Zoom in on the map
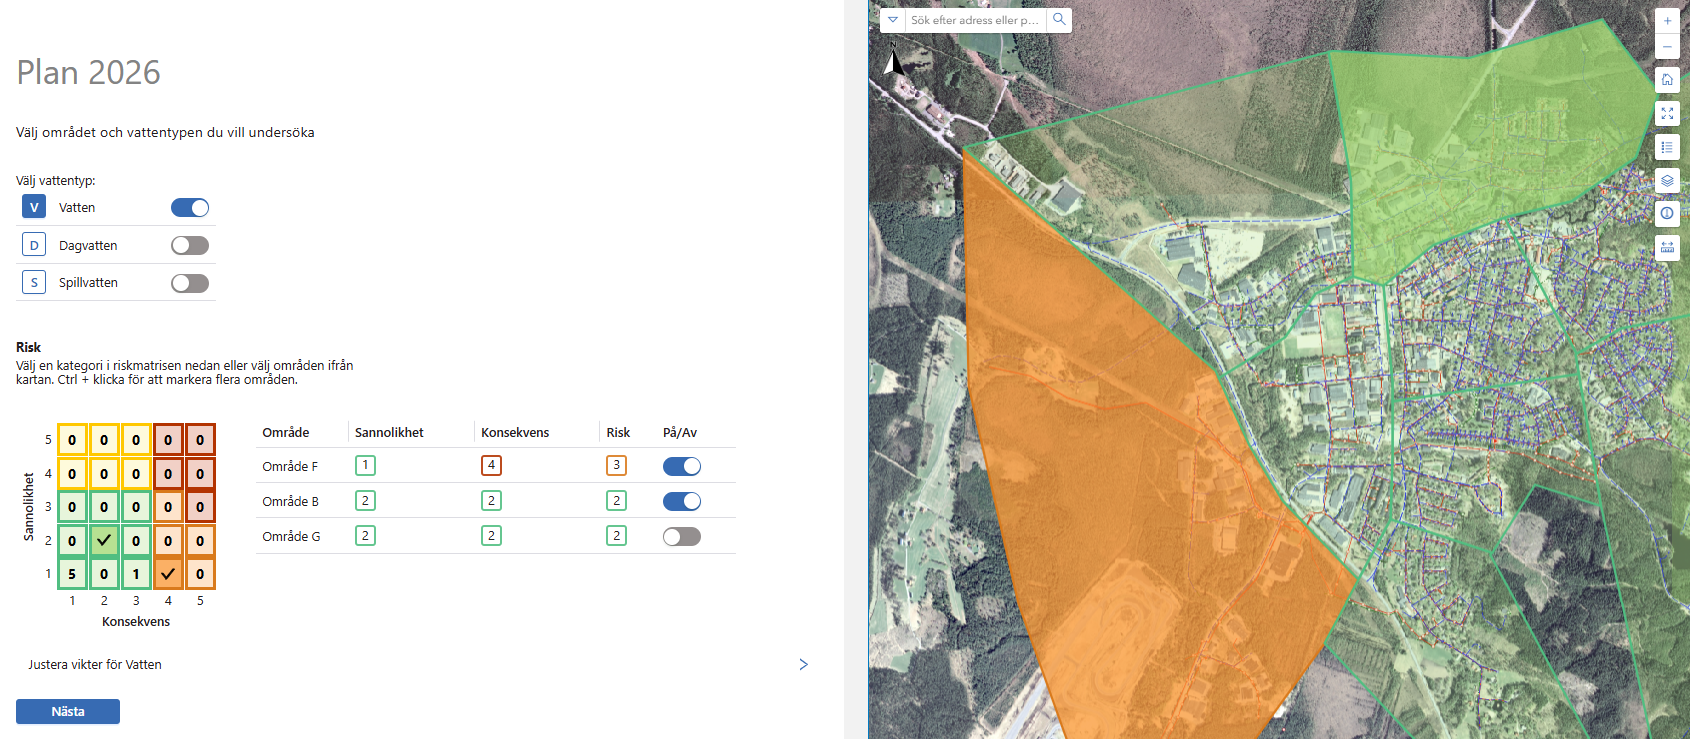Viewport: 1690px width, 739px height. pyautogui.click(x=1667, y=20)
